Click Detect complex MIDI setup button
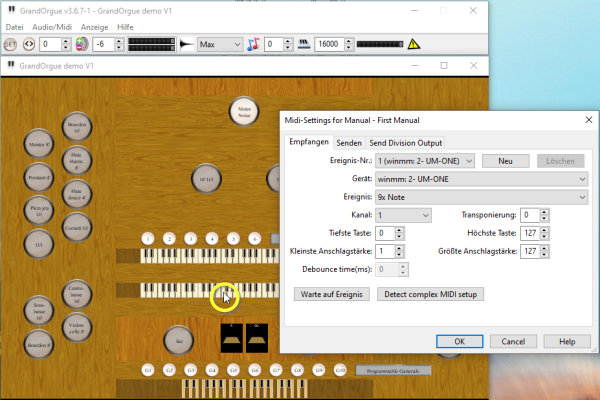The height and width of the screenshot is (400, 600). pyautogui.click(x=430, y=294)
